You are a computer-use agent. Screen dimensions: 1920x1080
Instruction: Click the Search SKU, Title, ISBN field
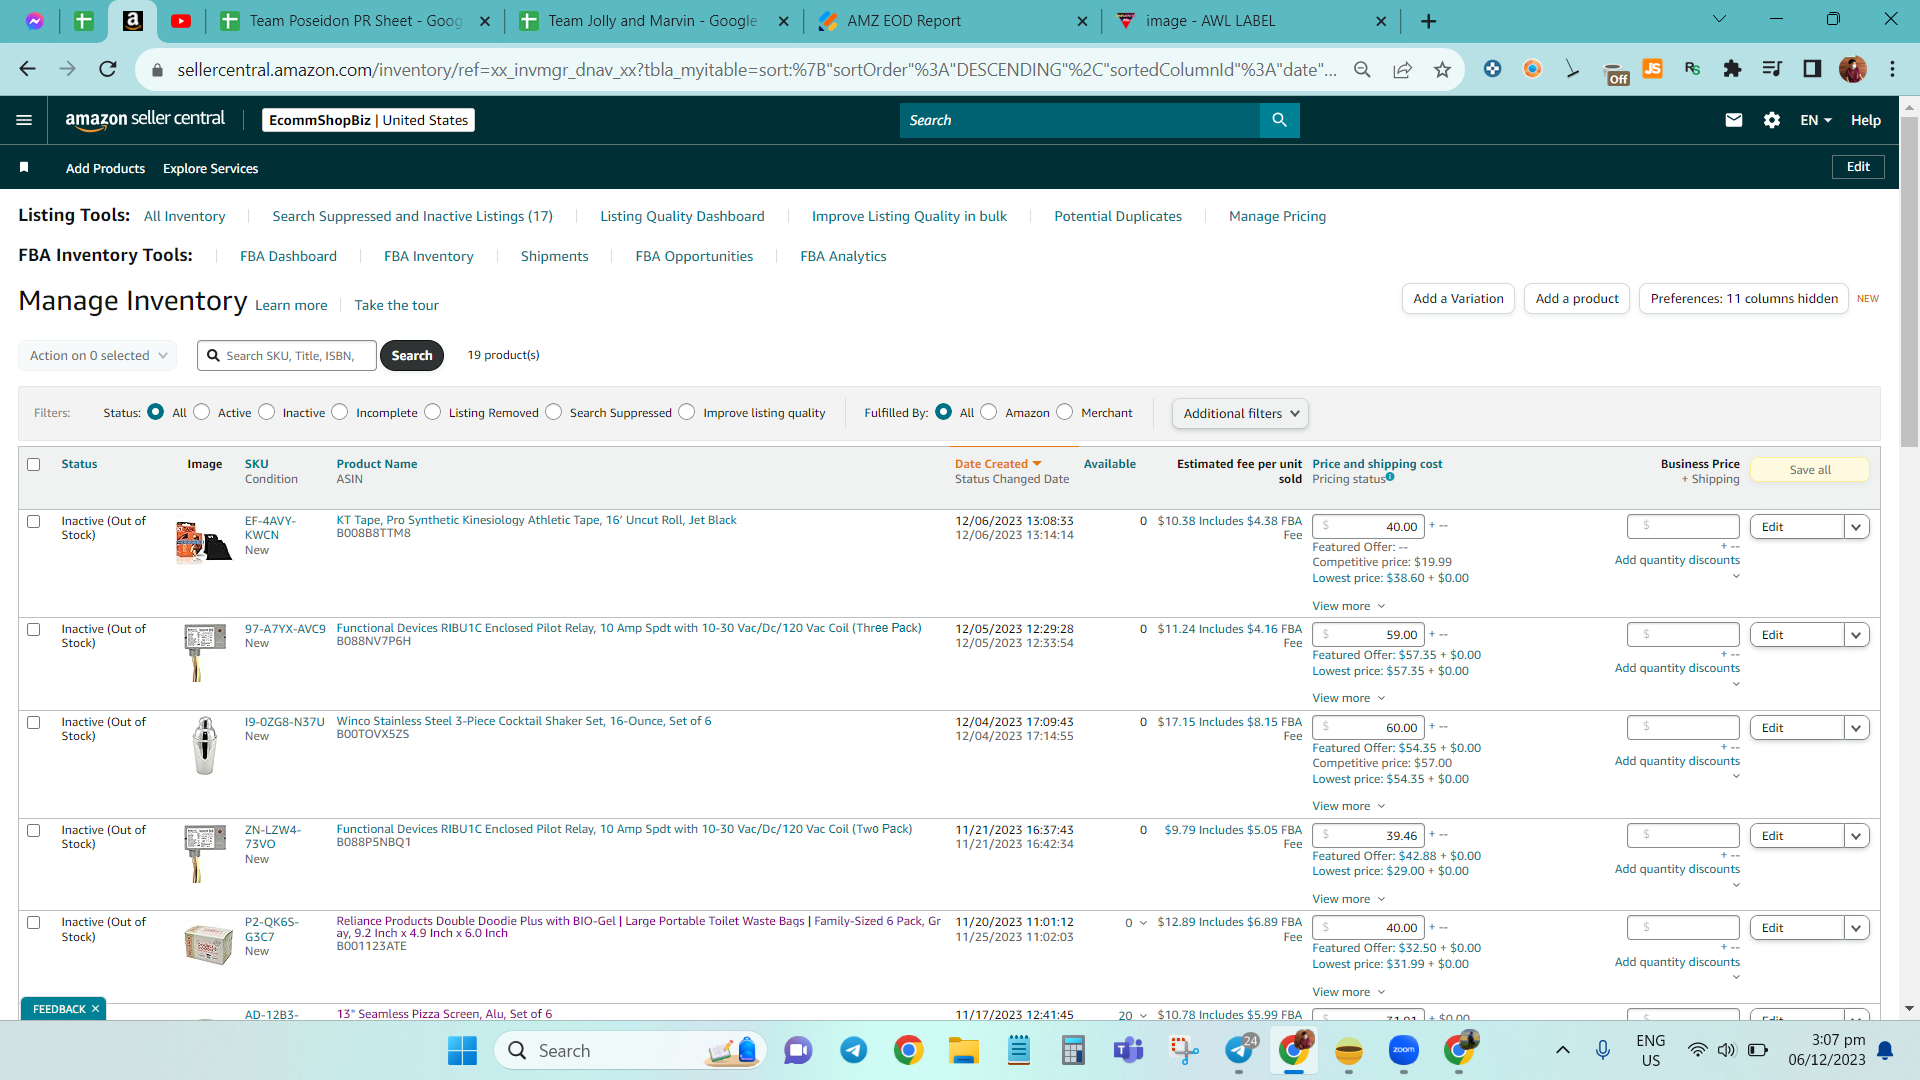coord(287,355)
